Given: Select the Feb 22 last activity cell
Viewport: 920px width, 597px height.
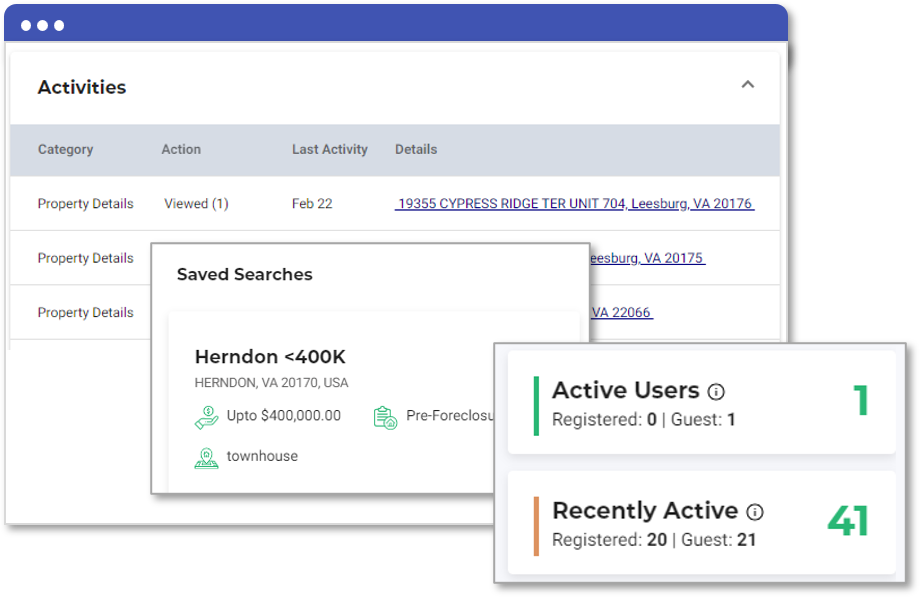Looking at the screenshot, I should point(312,204).
